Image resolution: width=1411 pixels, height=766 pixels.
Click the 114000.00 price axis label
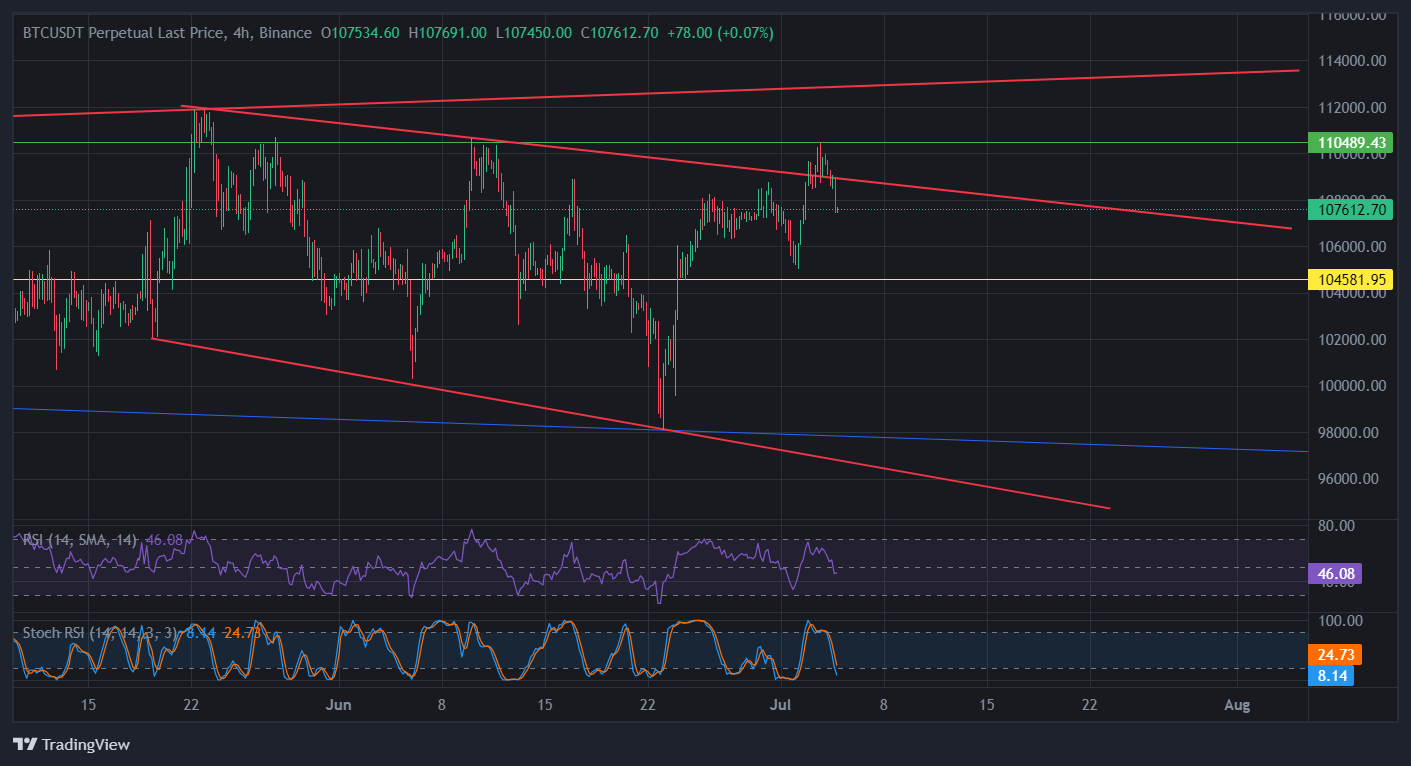click(x=1352, y=61)
